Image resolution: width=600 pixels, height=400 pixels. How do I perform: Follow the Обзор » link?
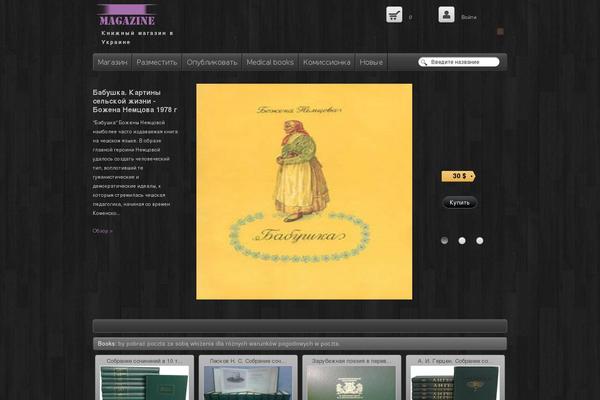coord(103,231)
